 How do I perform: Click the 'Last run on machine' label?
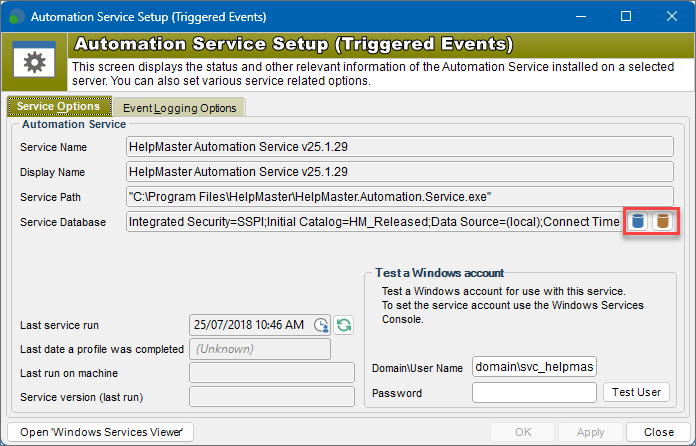pos(69,373)
